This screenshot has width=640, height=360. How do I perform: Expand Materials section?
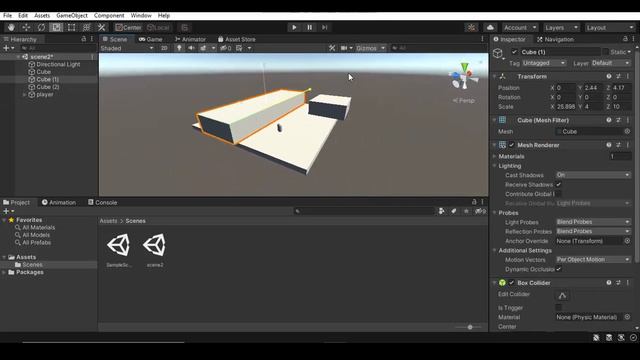pos(495,156)
